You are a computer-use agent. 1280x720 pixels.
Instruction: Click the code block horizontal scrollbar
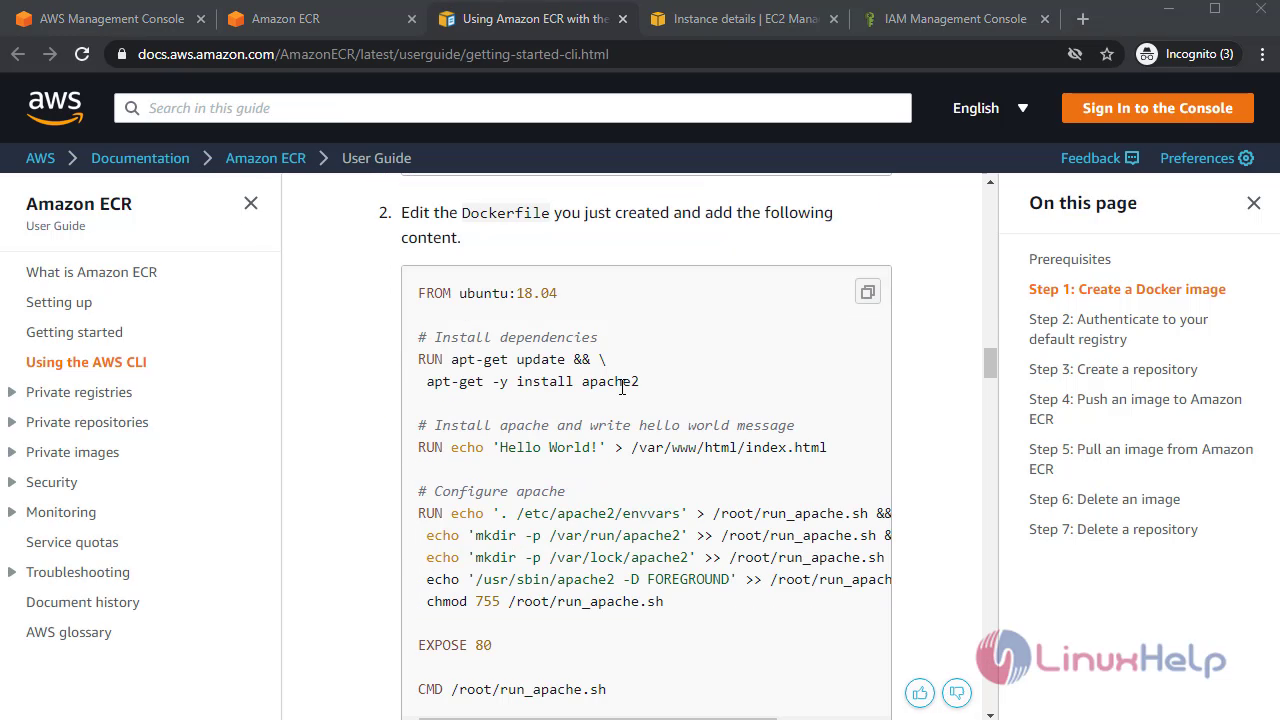(597, 717)
